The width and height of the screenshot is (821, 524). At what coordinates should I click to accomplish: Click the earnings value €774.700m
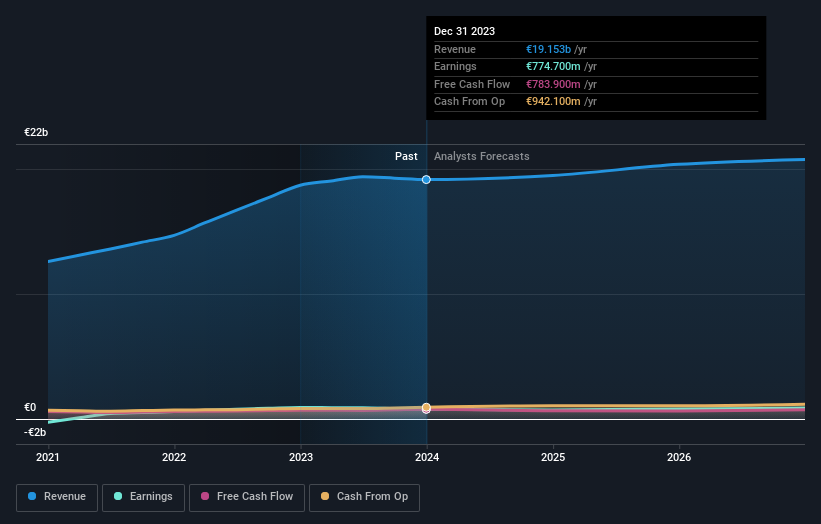coord(553,66)
